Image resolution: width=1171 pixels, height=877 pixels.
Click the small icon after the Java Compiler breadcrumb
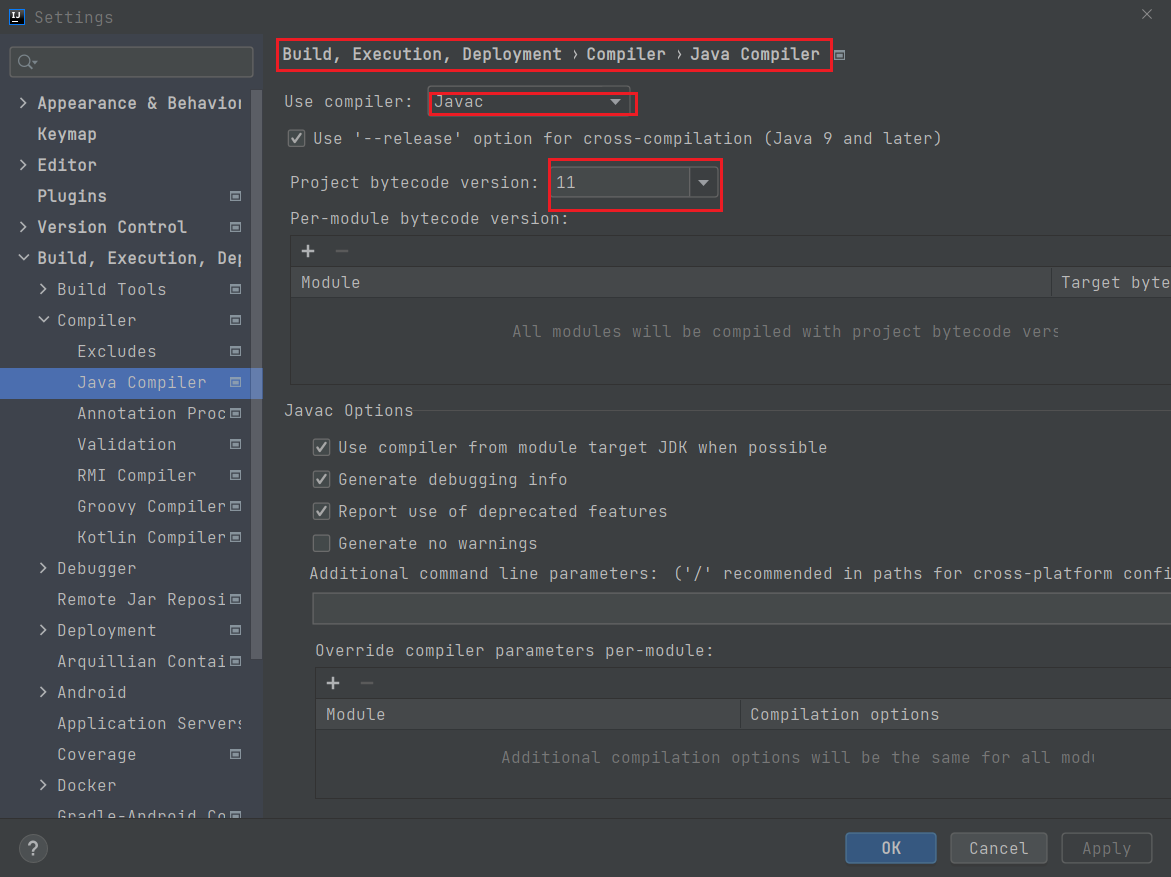tap(839, 55)
